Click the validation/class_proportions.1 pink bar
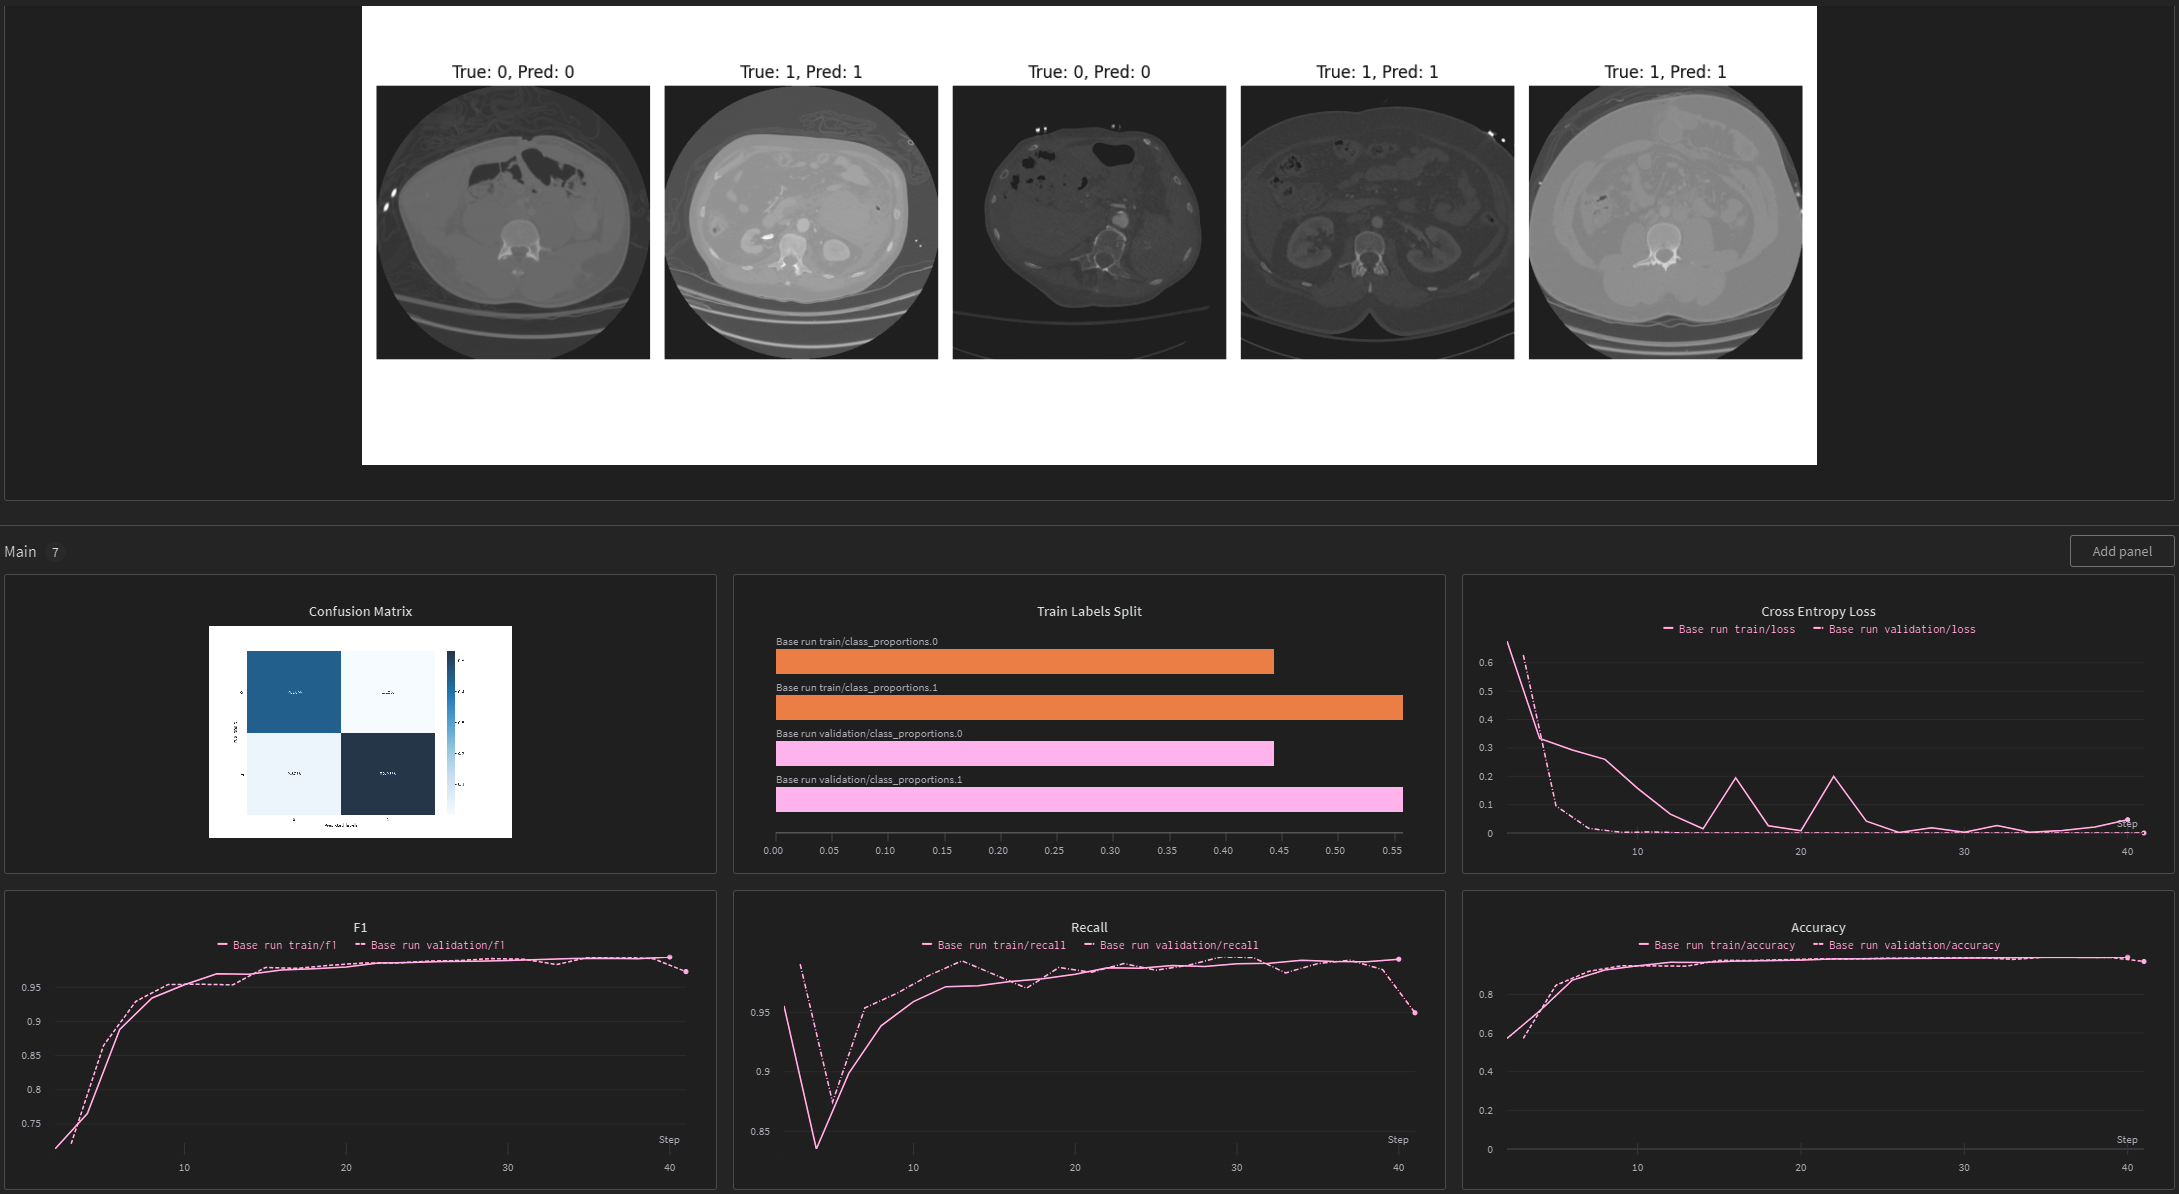The height and width of the screenshot is (1194, 2179). (1089, 800)
